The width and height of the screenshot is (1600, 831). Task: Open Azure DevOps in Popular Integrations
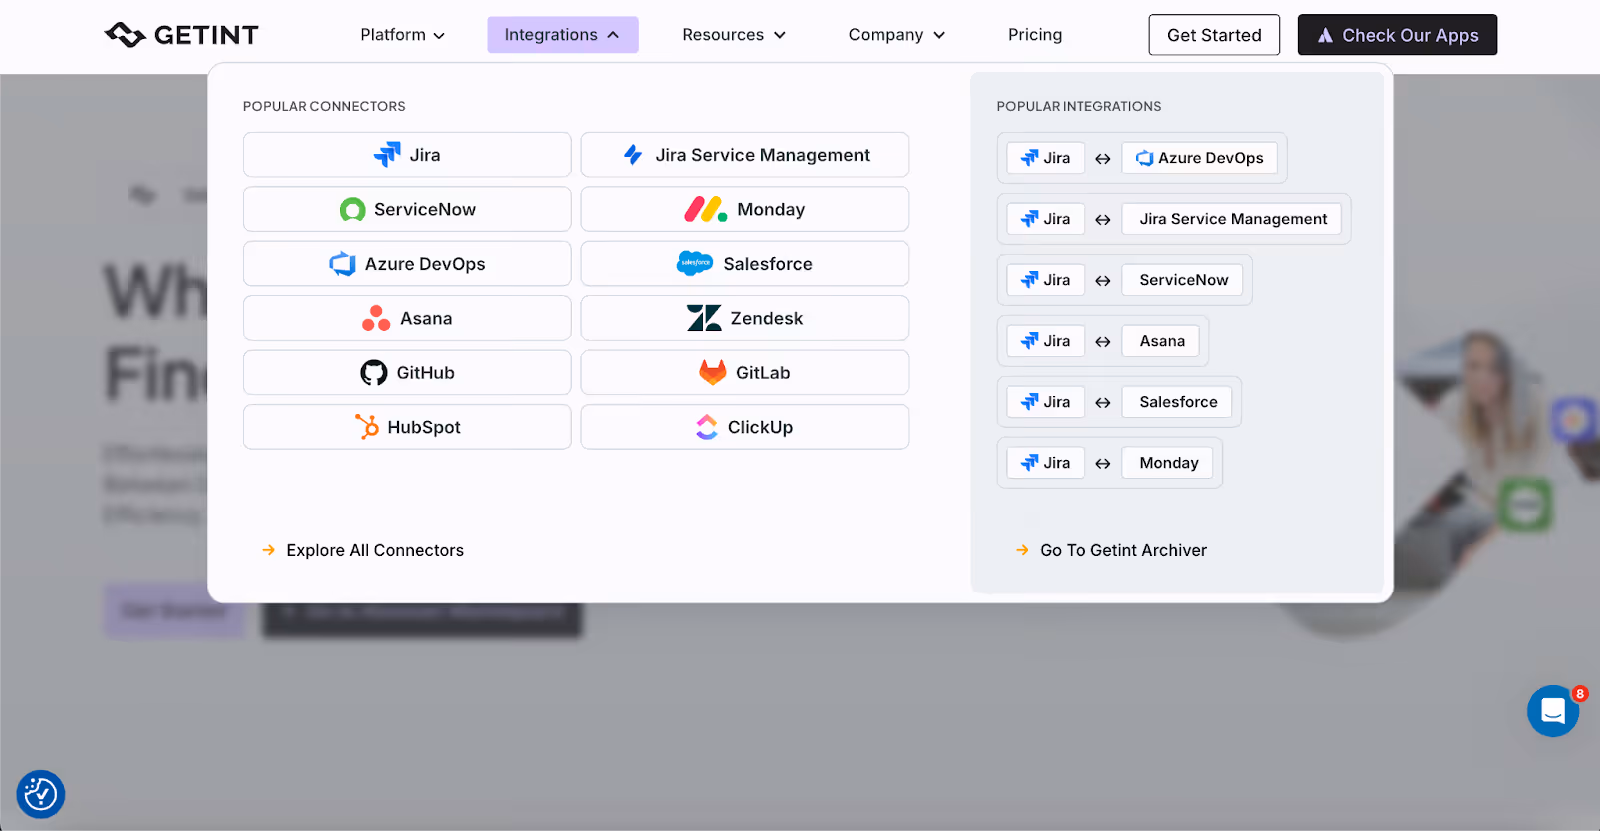1199,158
